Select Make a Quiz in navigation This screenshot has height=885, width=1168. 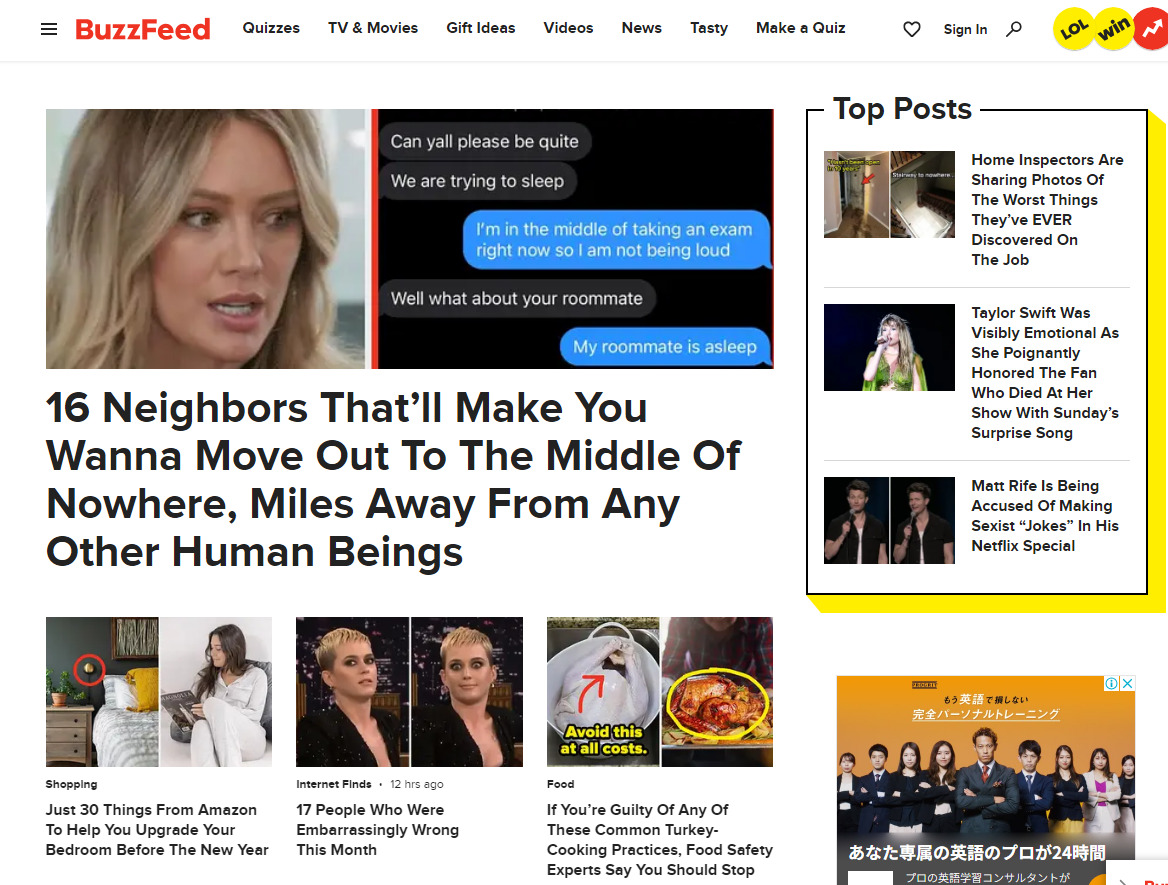coord(800,28)
